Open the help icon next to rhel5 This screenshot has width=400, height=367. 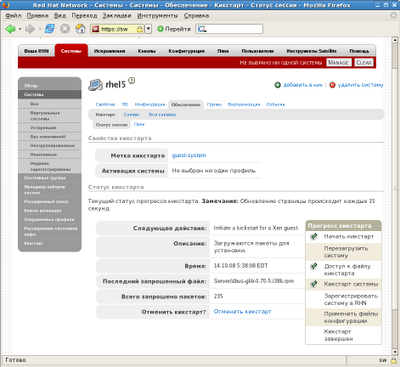[132, 80]
